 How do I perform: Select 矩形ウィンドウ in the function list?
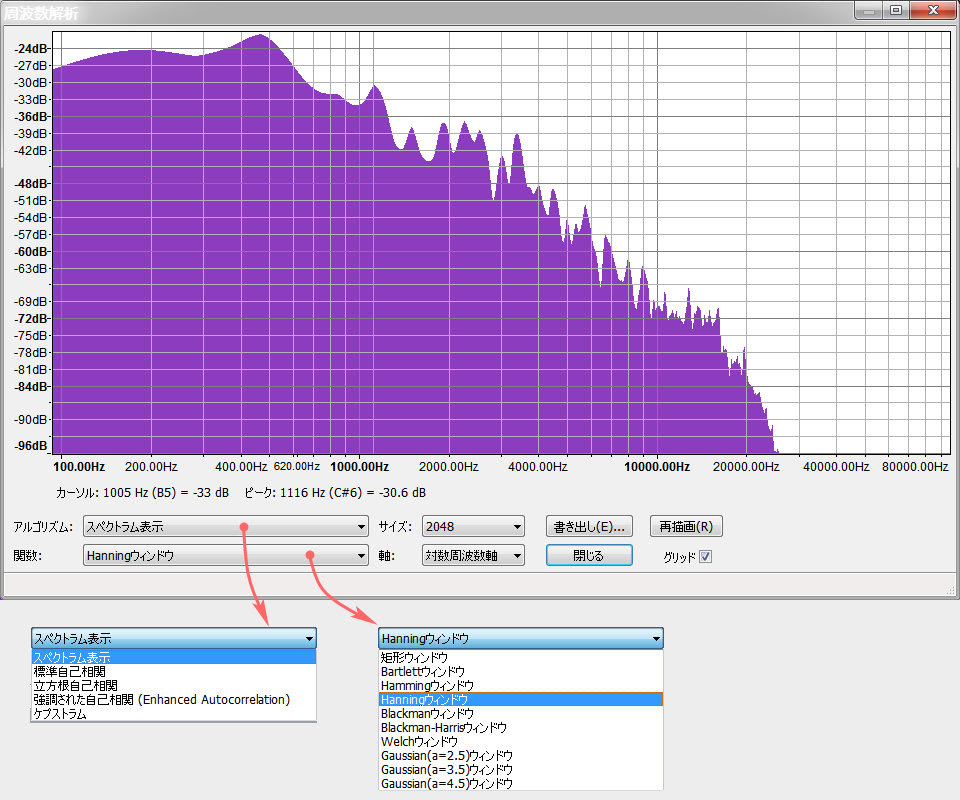tap(520, 657)
